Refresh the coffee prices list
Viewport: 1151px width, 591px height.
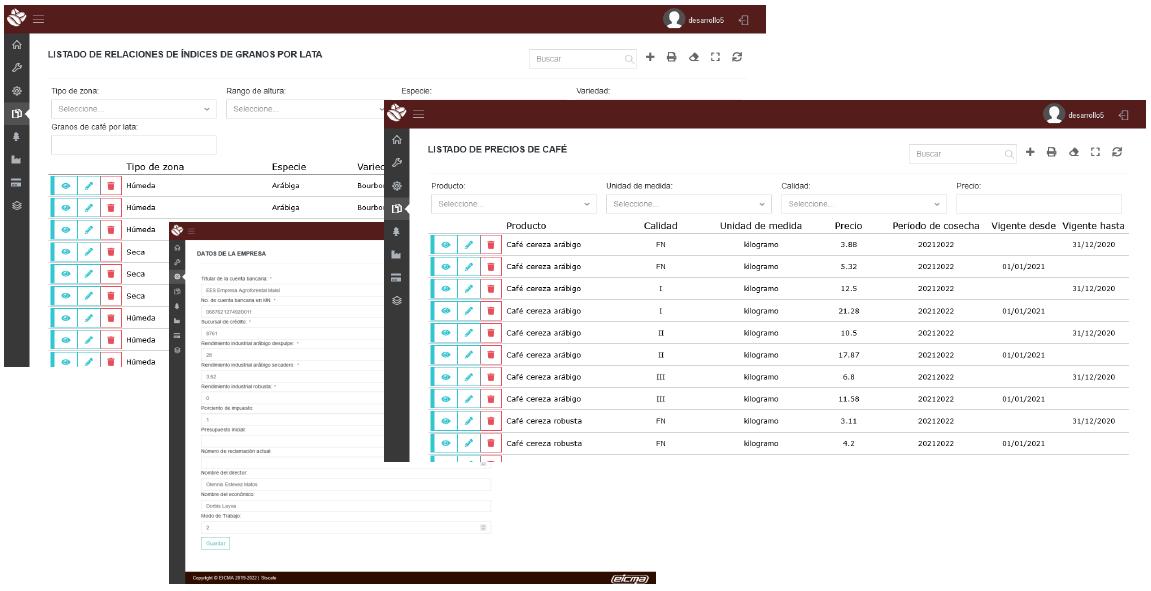coord(1117,153)
